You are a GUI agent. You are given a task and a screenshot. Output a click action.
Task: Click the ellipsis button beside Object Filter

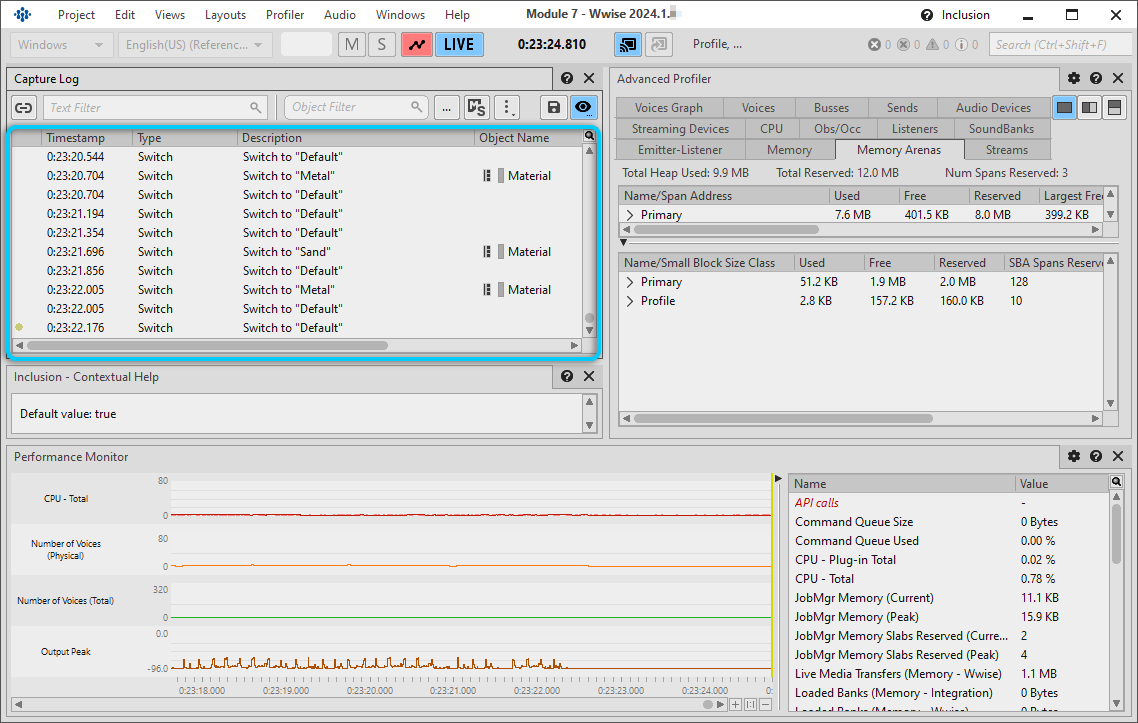(x=446, y=108)
